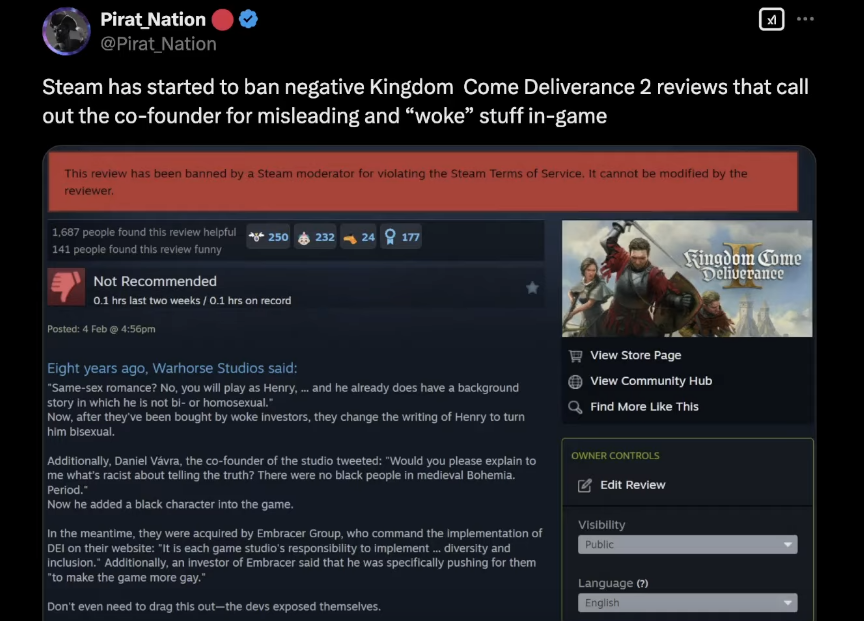Open Kingdom Come Deliverance II banner image
The height and width of the screenshot is (621, 864).
(687, 278)
